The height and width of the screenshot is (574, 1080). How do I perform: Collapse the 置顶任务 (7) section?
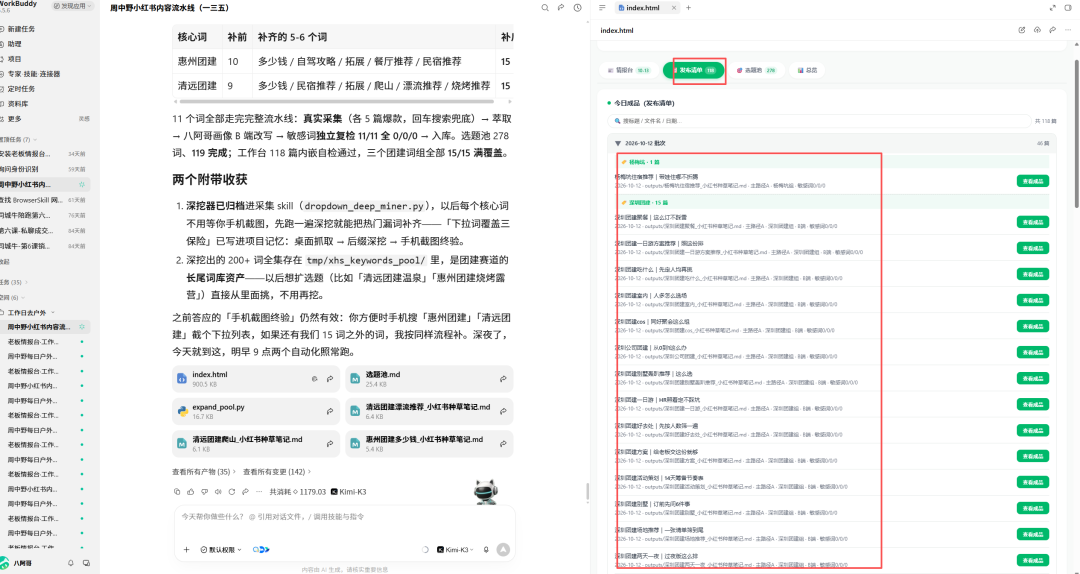point(19,139)
